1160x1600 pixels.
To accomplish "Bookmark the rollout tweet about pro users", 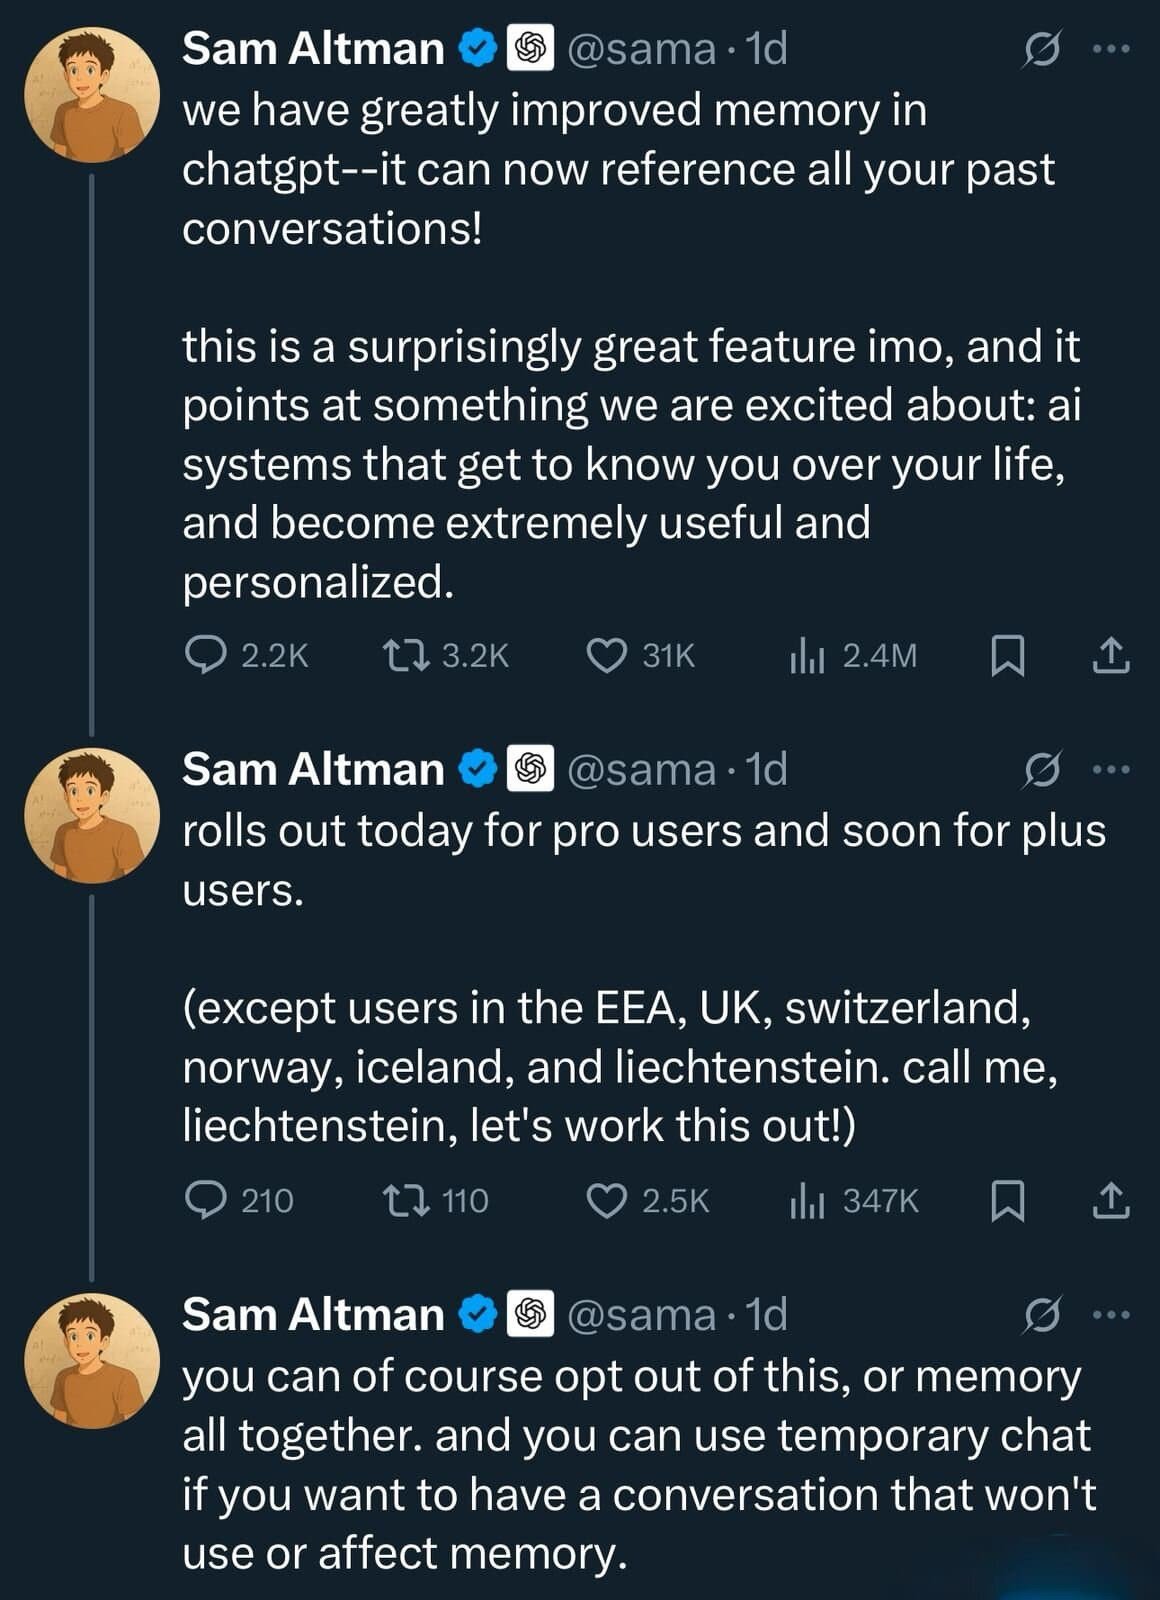I will tap(1007, 1201).
